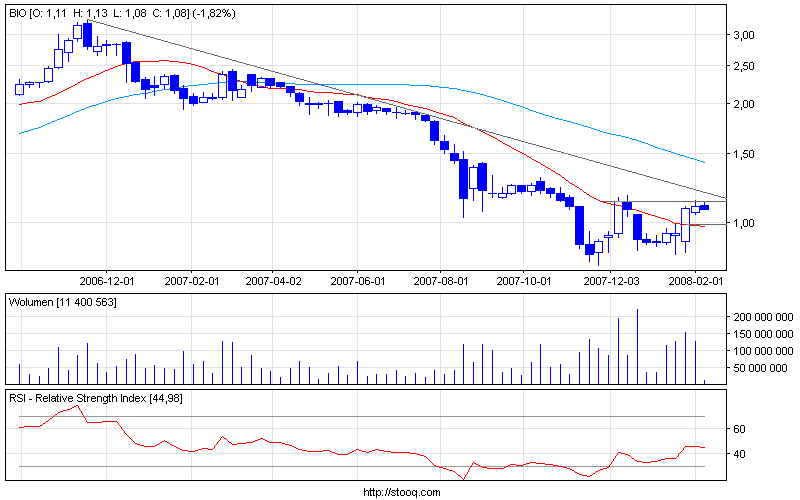Click the RSI 40 axis label
The height and width of the screenshot is (500, 800).
coord(739,454)
